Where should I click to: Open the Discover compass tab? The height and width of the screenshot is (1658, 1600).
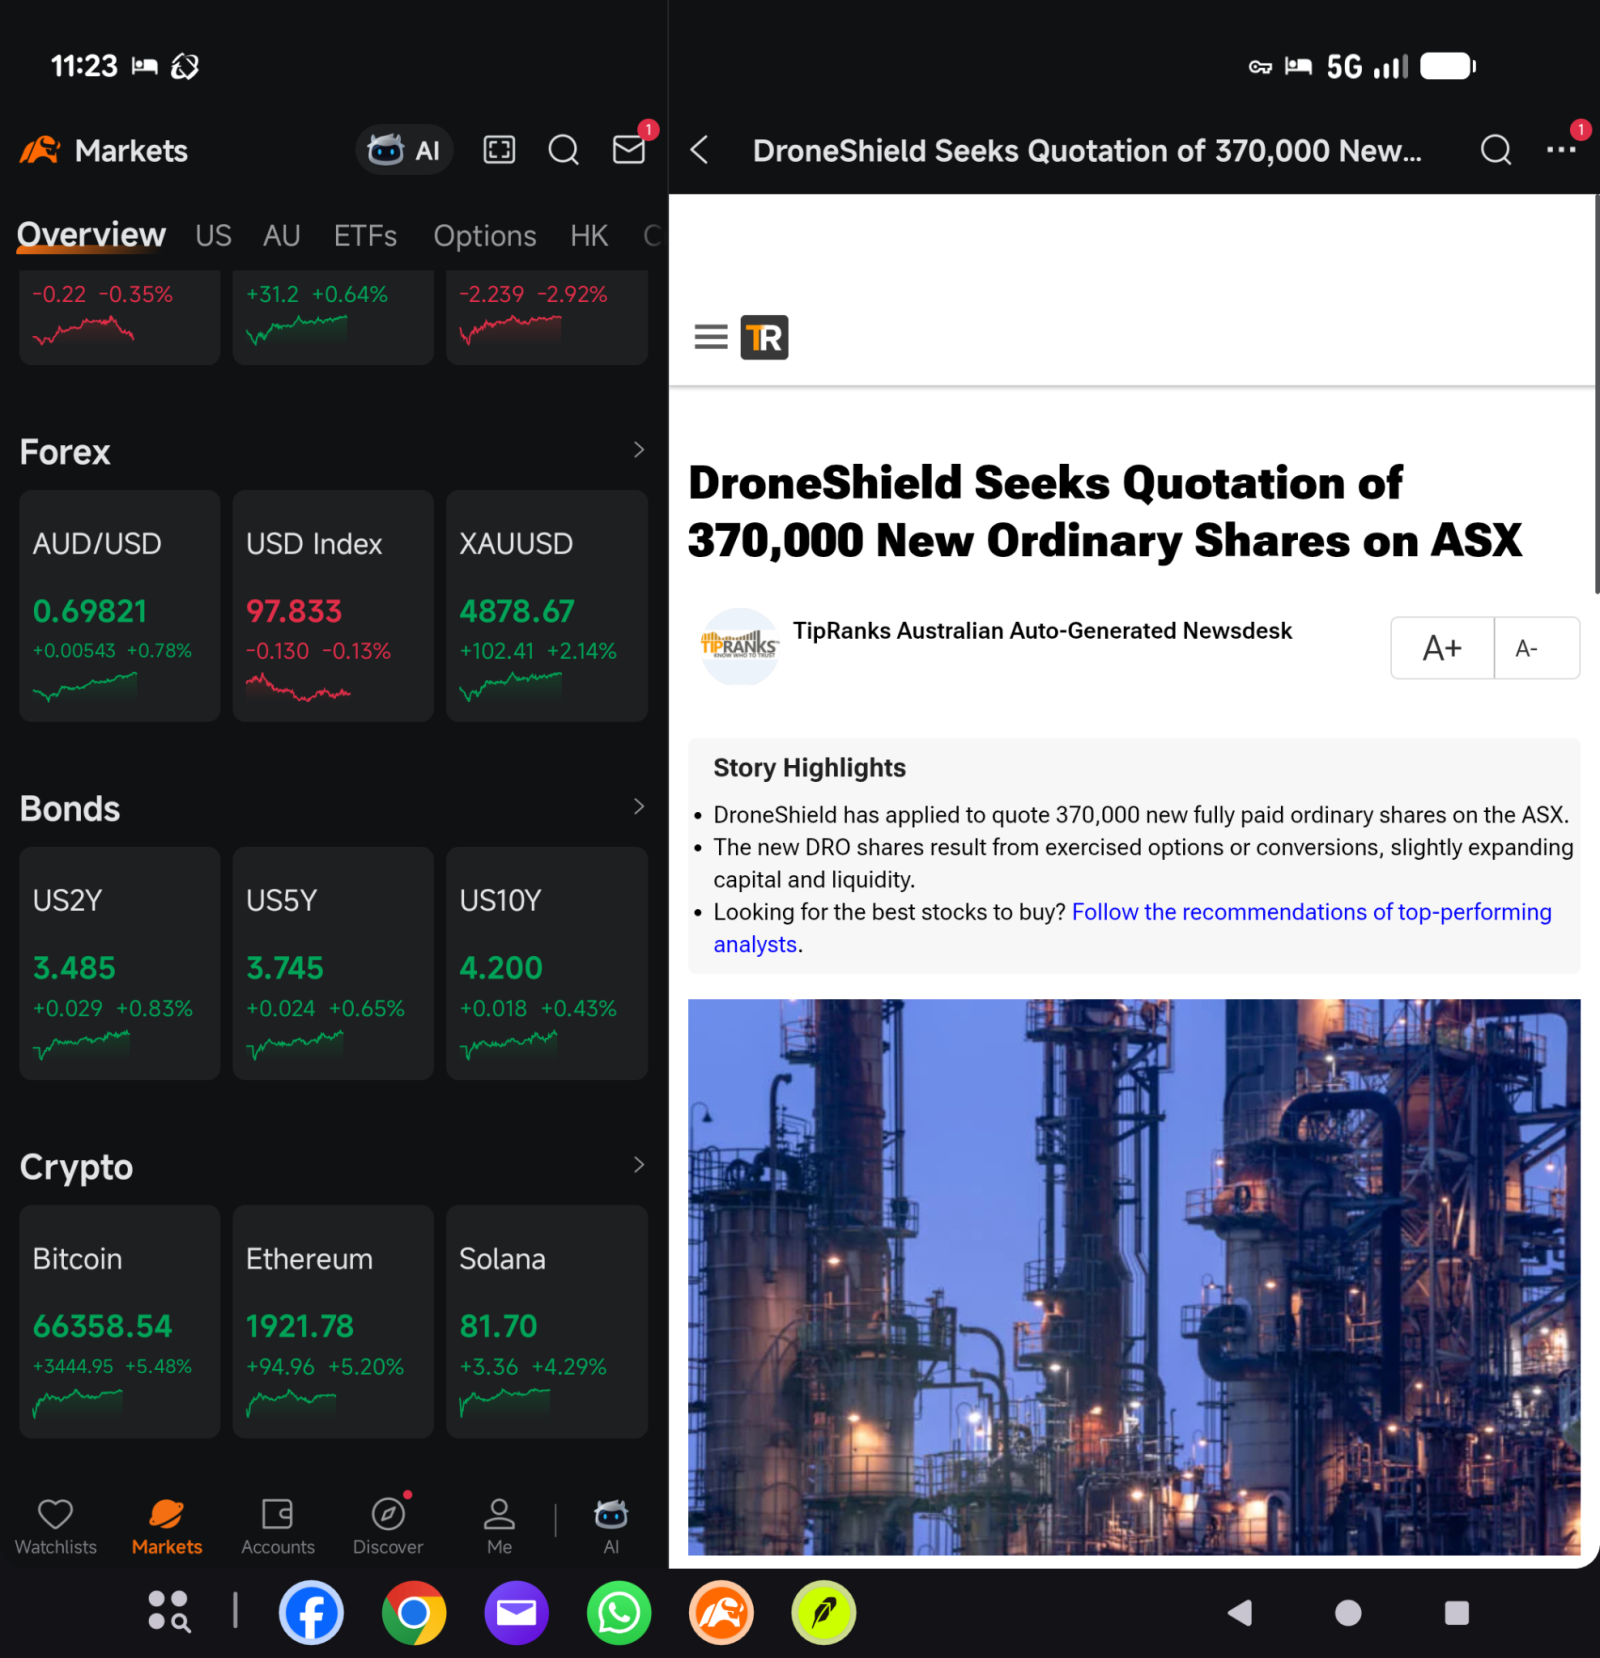click(x=388, y=1526)
